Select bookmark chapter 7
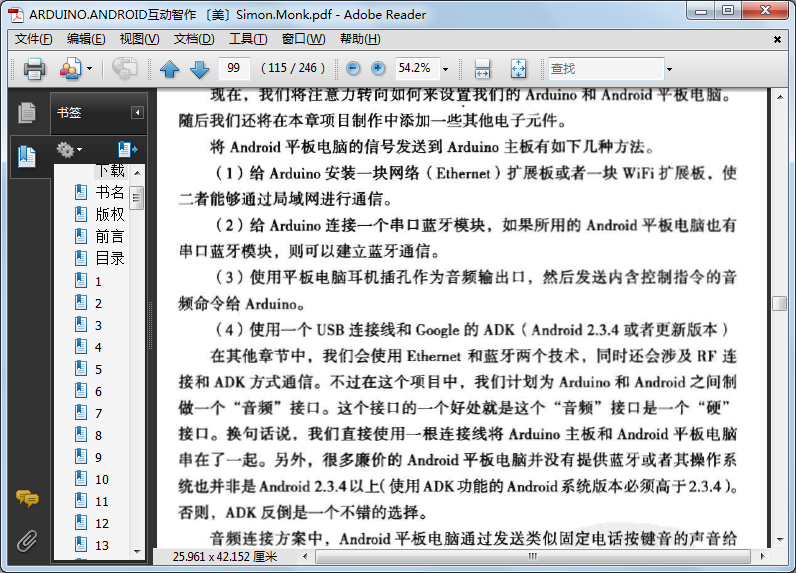 (x=98, y=414)
